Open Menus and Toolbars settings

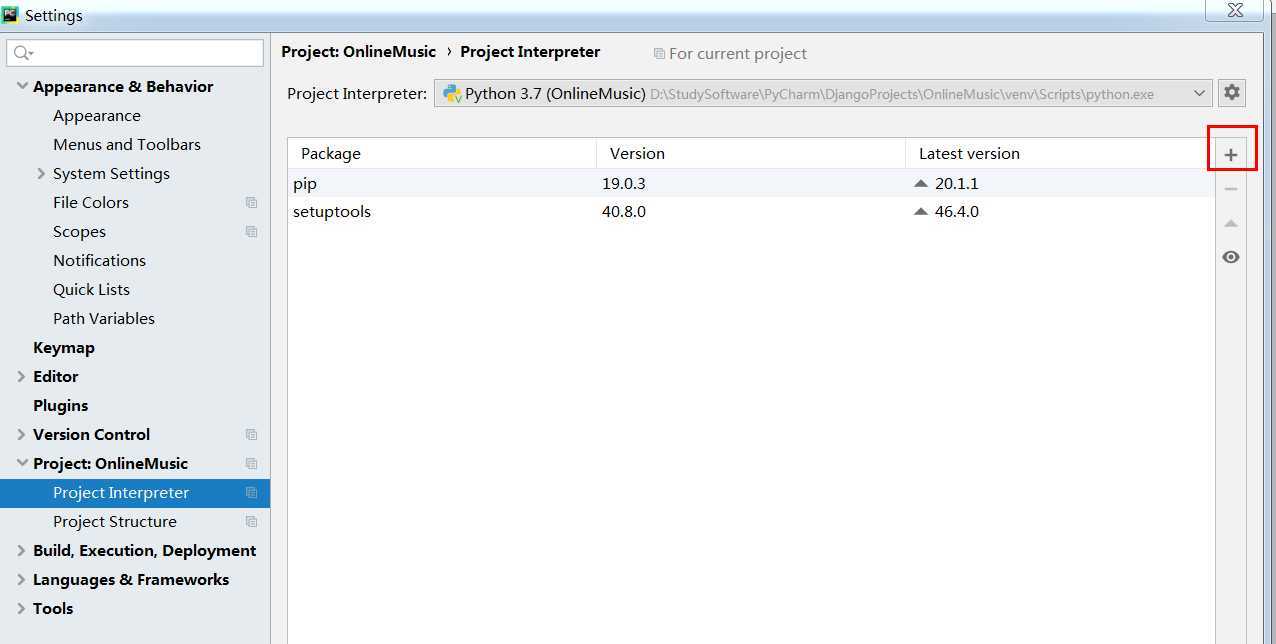pyautogui.click(x=127, y=144)
